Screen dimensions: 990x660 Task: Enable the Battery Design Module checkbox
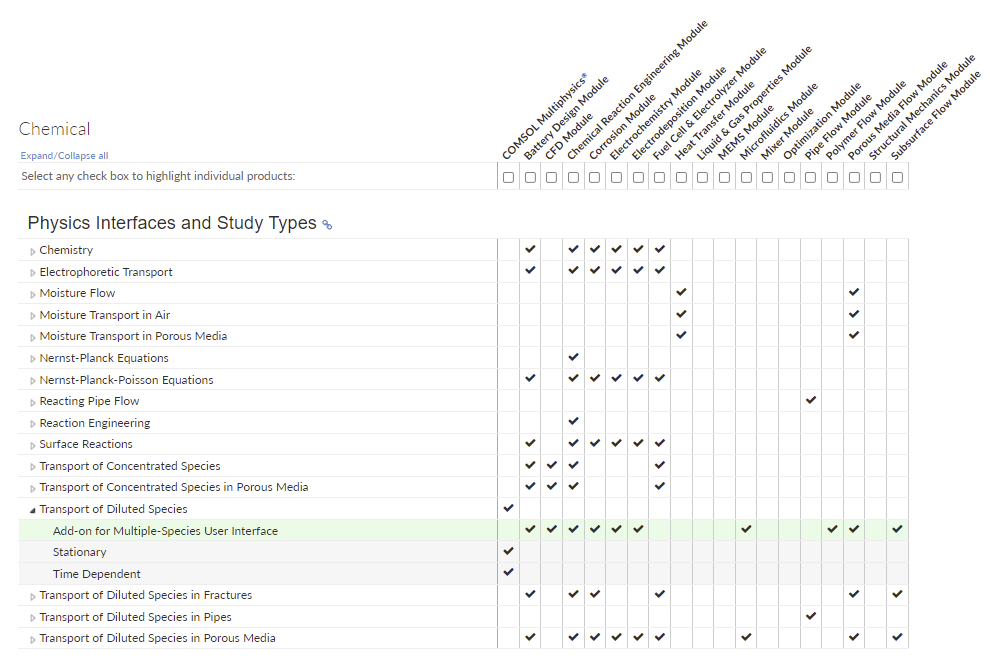530,177
